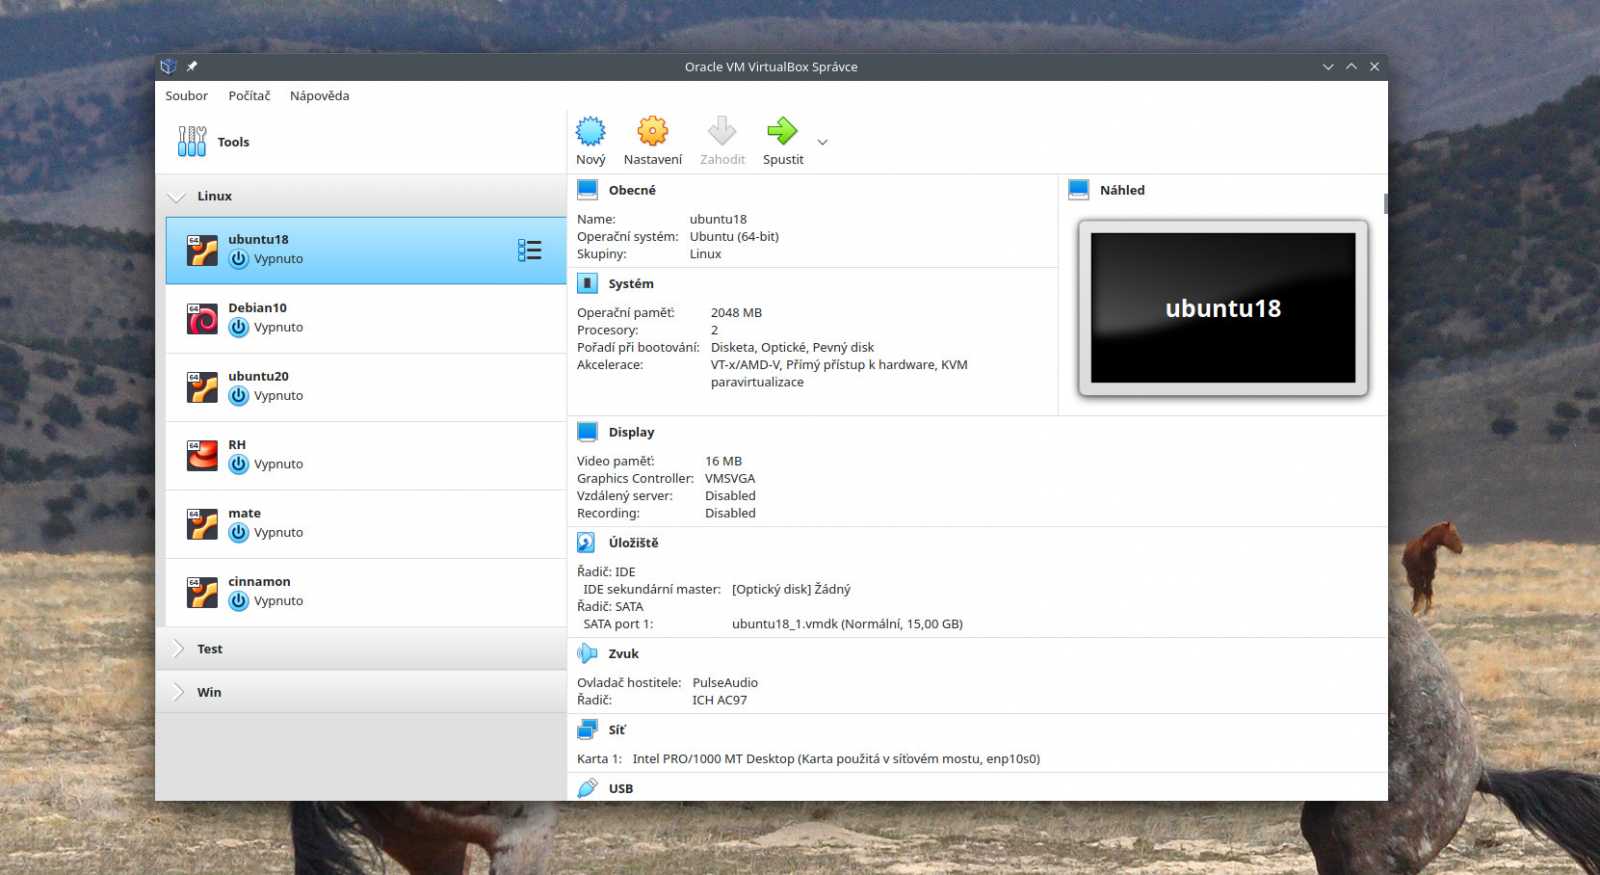Click the Zahodit discard arrow icon
1600x875 pixels.
[722, 131]
